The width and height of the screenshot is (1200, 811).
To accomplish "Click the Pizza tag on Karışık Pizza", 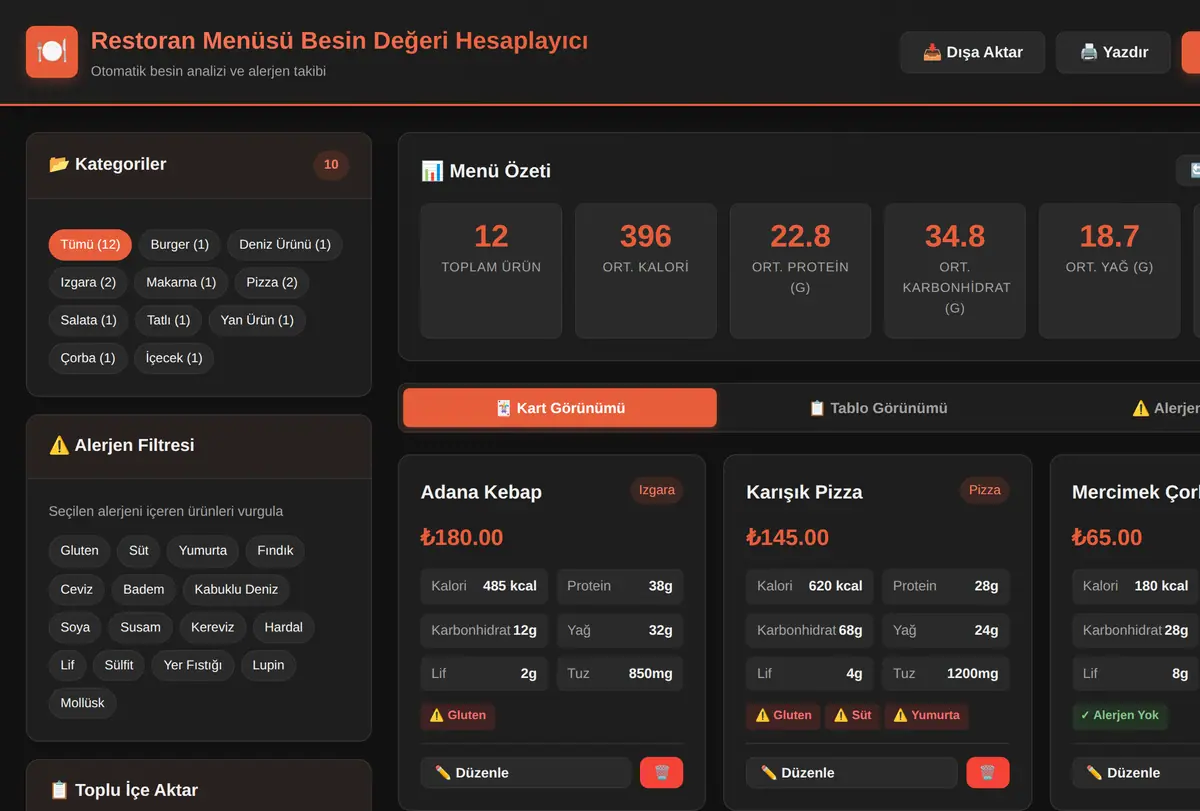I will pyautogui.click(x=985, y=490).
